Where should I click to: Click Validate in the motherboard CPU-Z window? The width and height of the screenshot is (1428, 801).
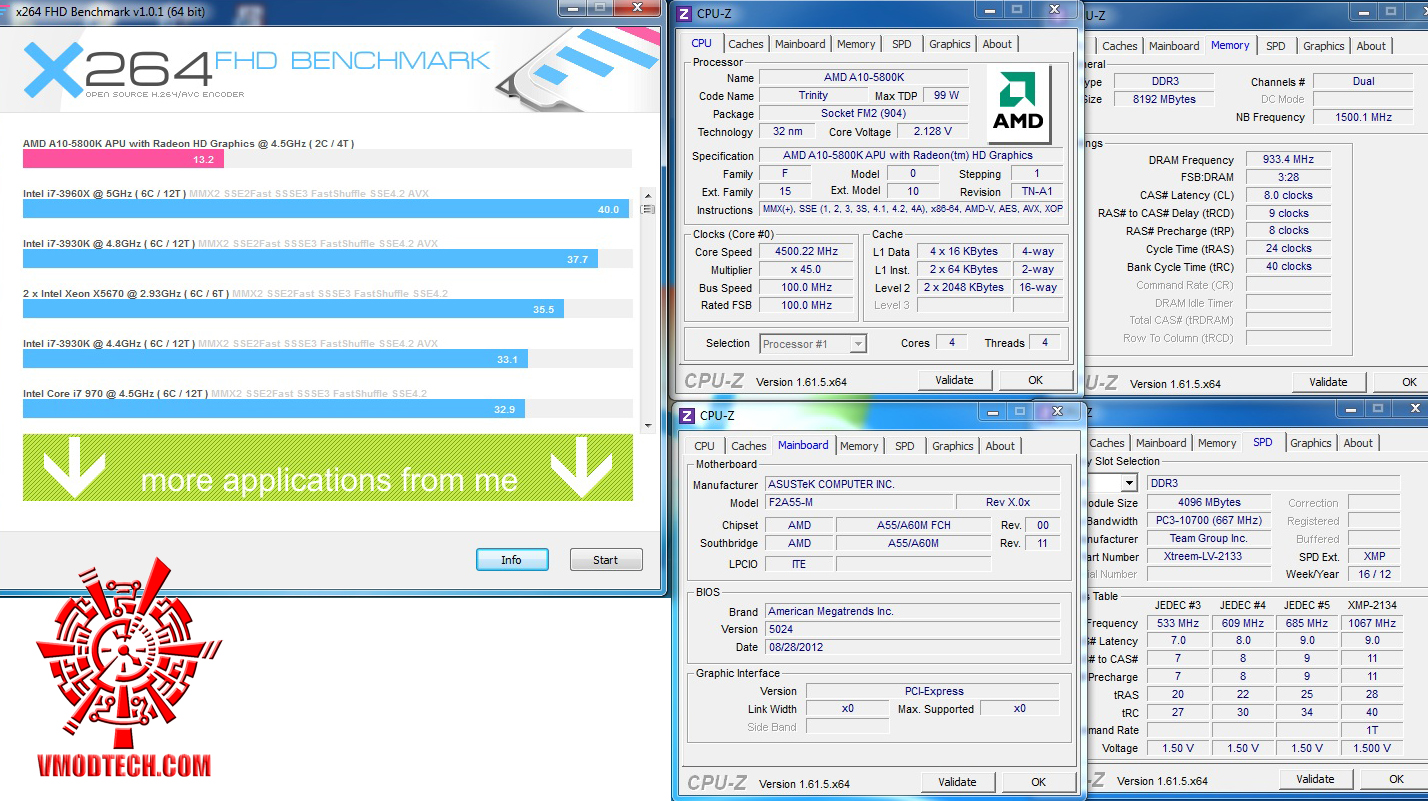[x=957, y=782]
